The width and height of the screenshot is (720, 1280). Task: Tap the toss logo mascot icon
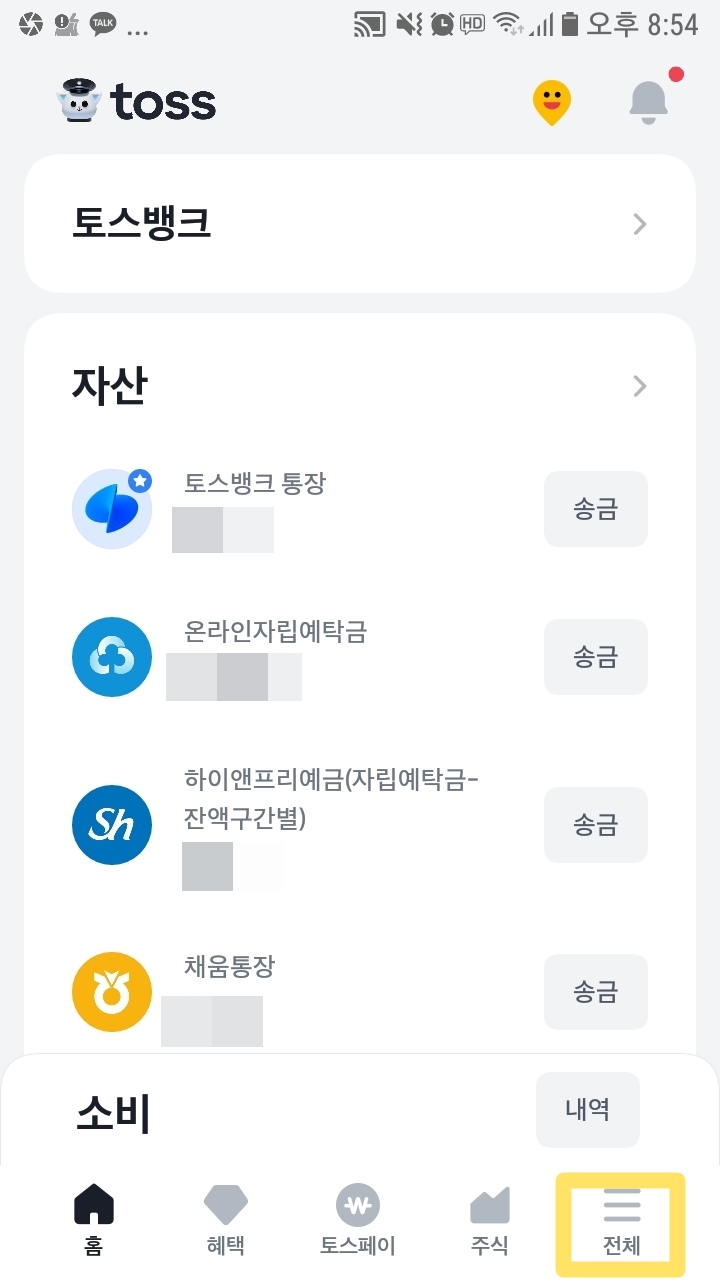81,102
